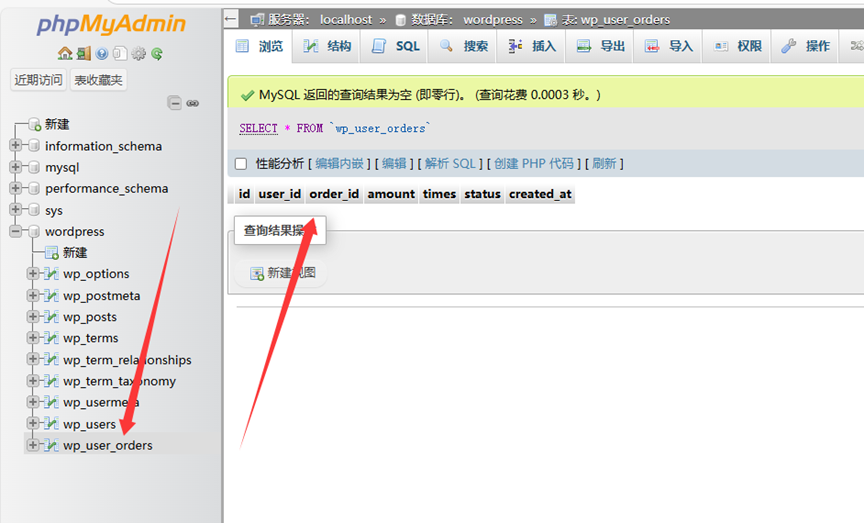
Task: Click the server icon in breadcrumb
Action: (x=257, y=20)
